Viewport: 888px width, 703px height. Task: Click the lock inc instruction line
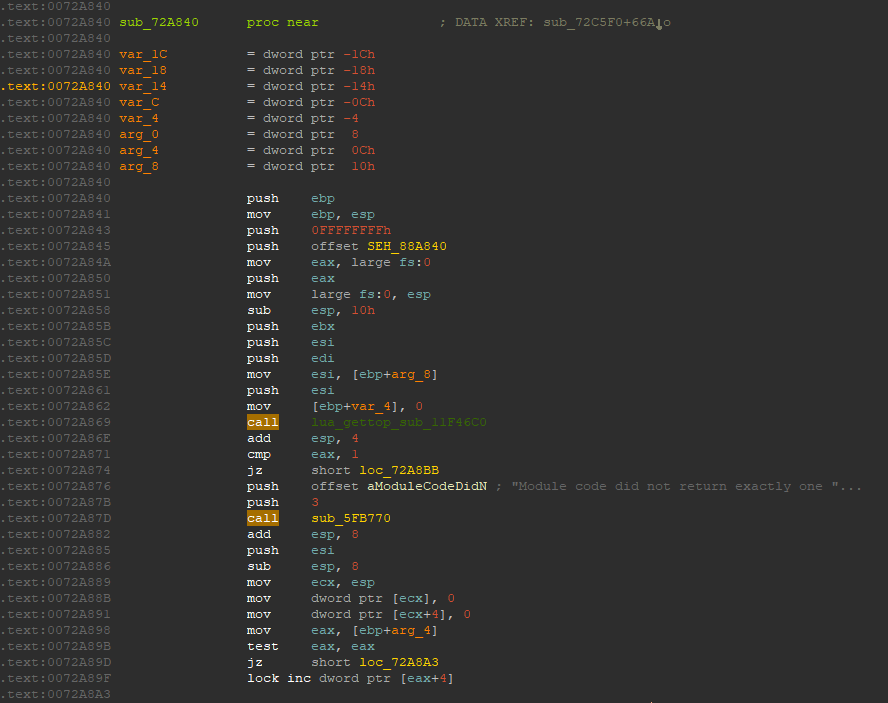coord(350,678)
